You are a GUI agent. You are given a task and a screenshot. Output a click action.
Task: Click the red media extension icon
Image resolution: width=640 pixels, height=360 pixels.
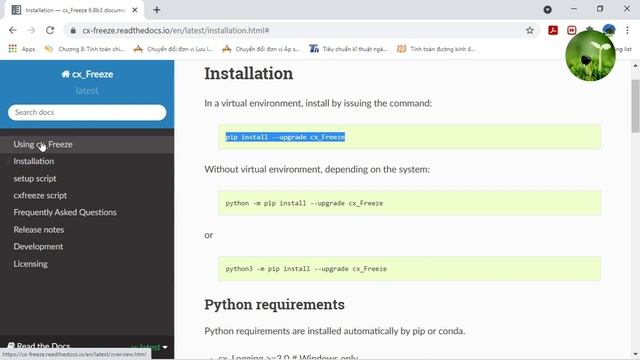coord(571,30)
